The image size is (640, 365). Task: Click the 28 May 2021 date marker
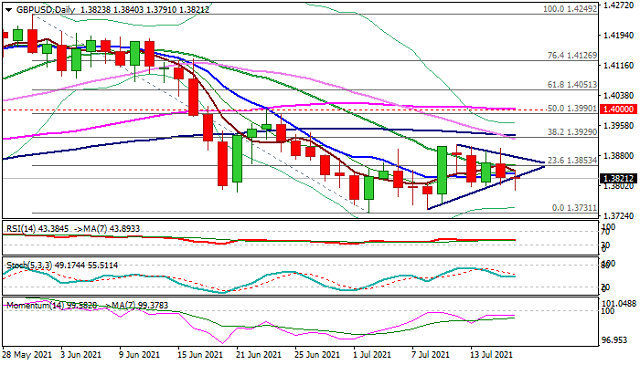click(27, 355)
